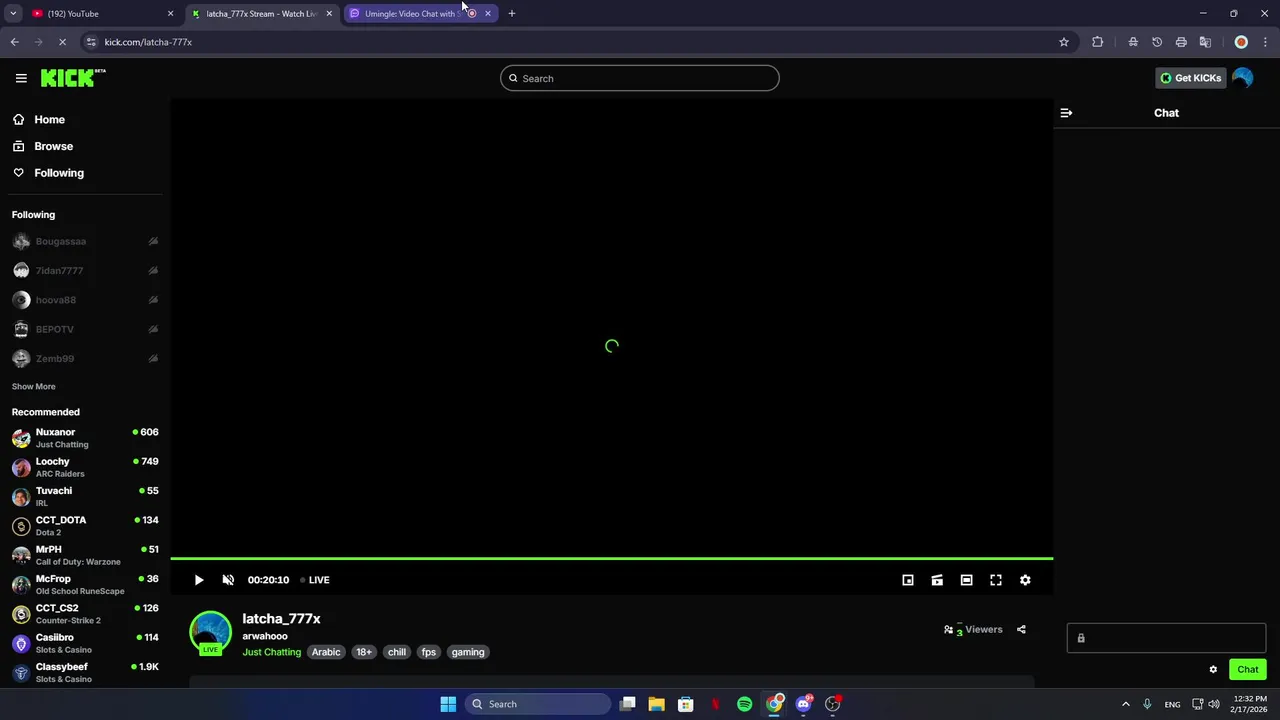Open recommended channel McFrop

pos(85,584)
